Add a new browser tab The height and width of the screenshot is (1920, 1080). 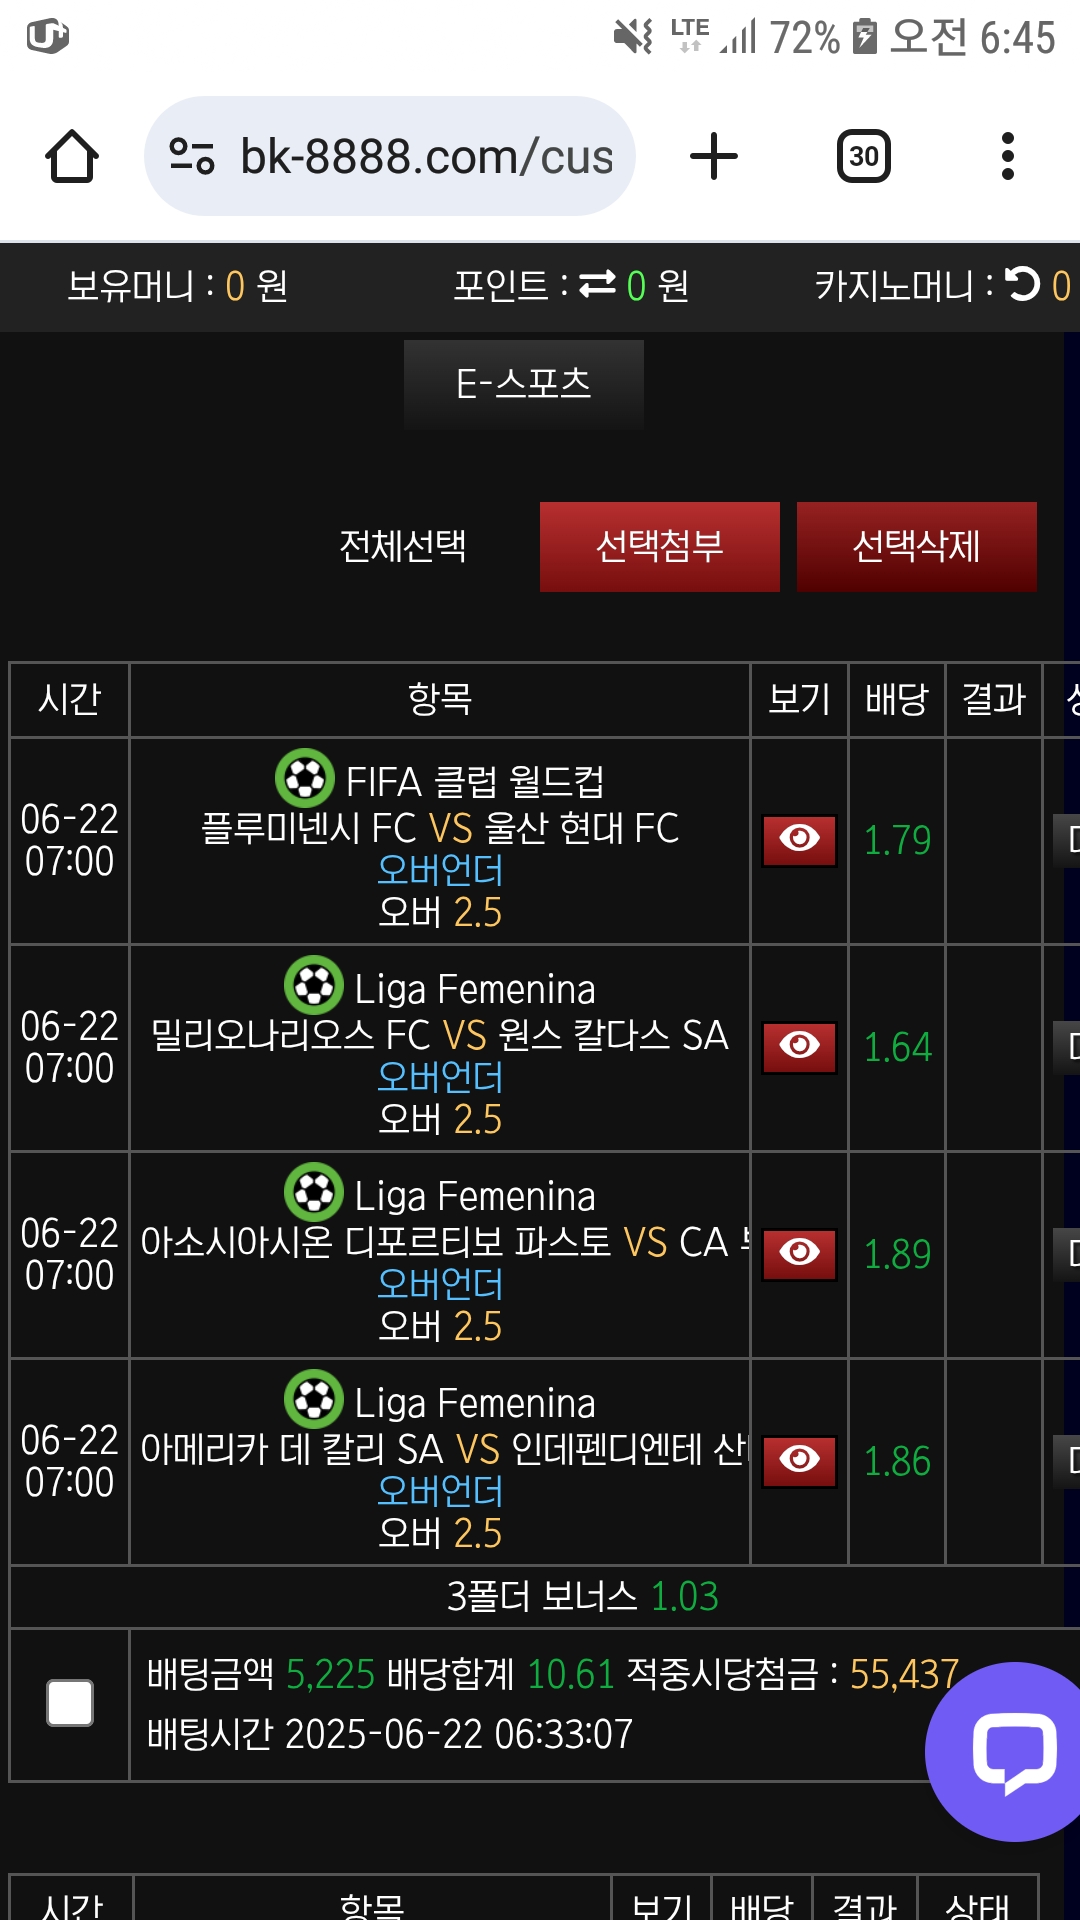(x=714, y=157)
